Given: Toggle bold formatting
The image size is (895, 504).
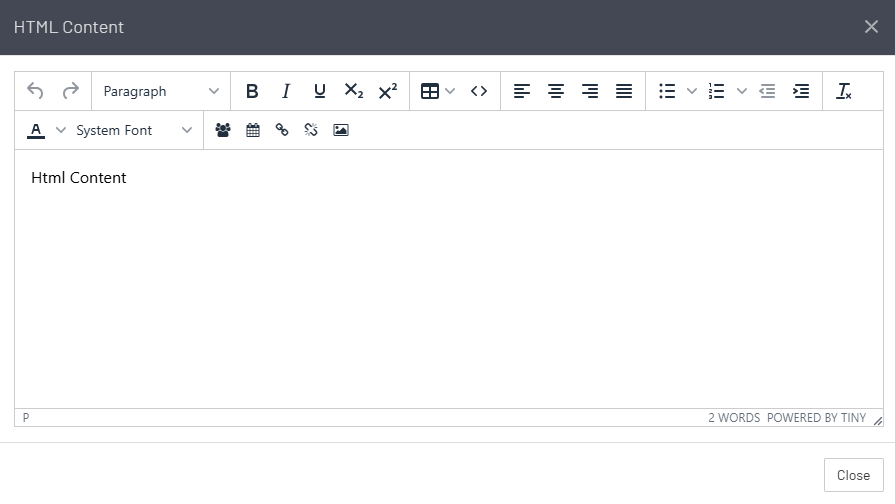Looking at the screenshot, I should (252, 91).
